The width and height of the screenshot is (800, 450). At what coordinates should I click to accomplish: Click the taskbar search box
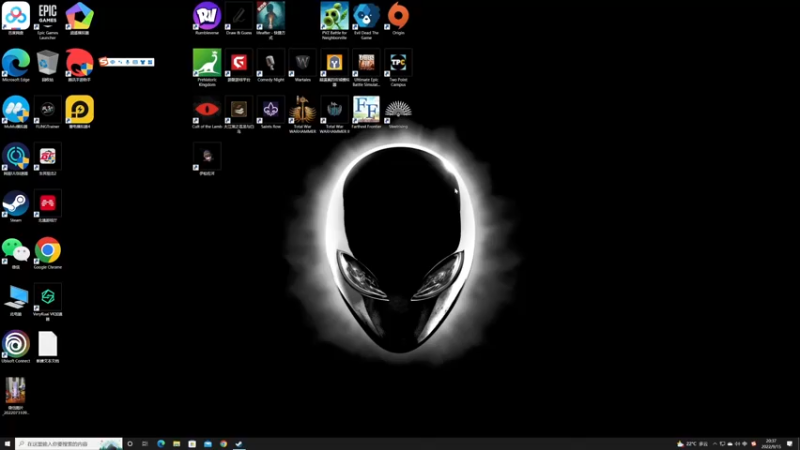pos(69,444)
